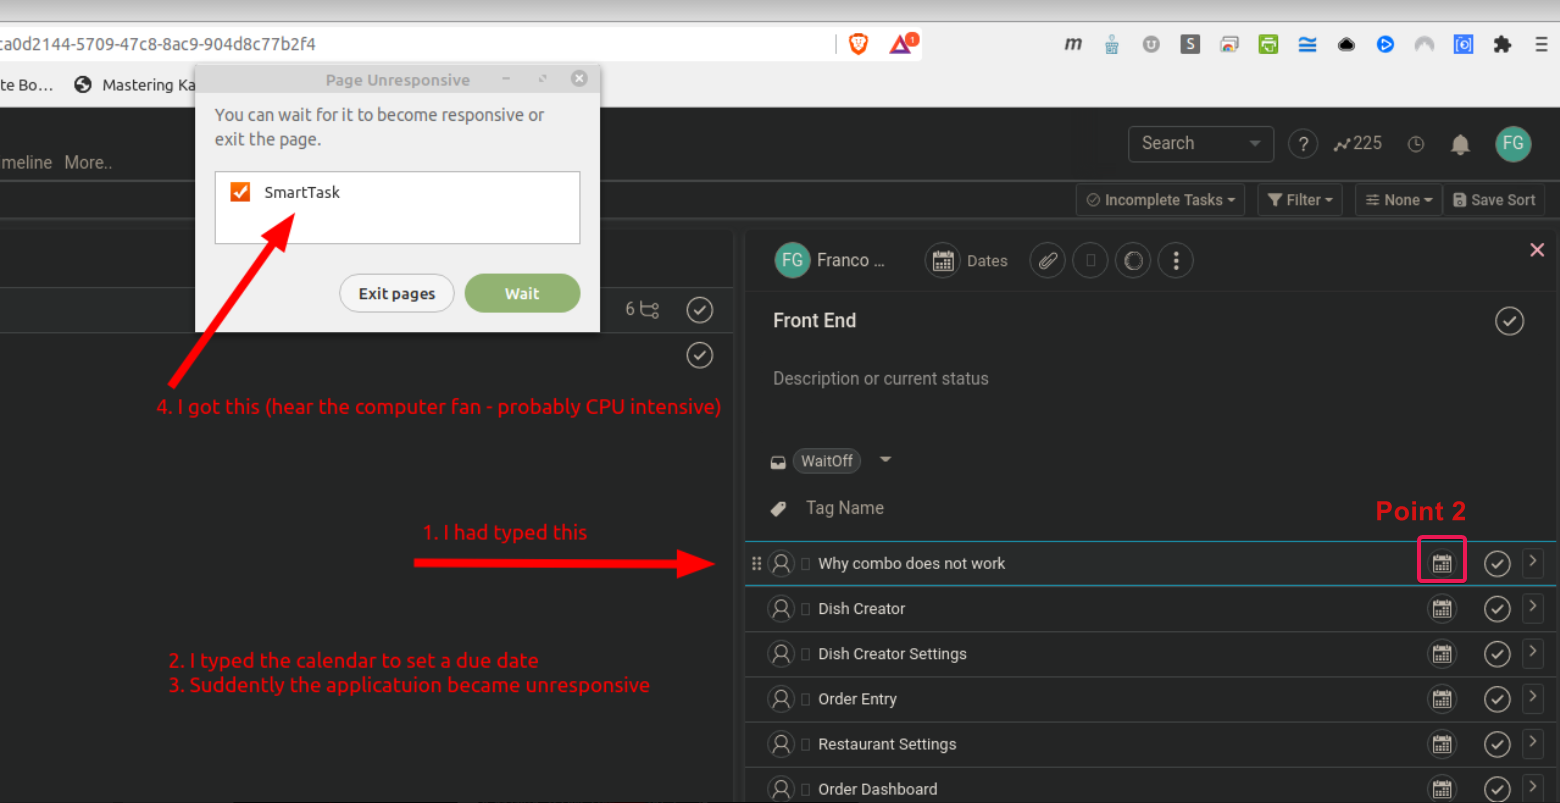The height and width of the screenshot is (803, 1560).
Task: Click the Dates calendar icon in task header
Action: [942, 261]
